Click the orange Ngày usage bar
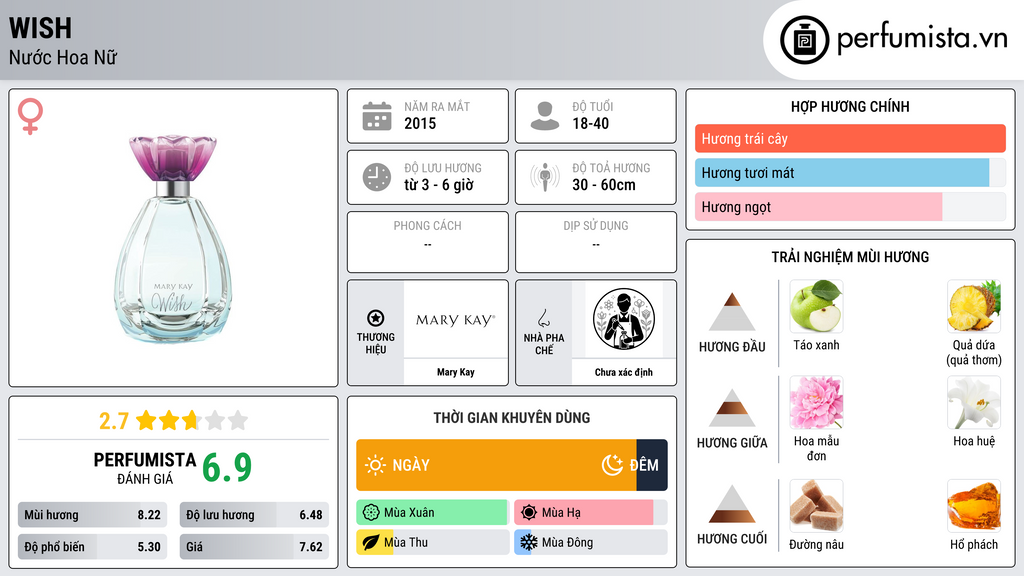This screenshot has height=576, width=1024. click(496, 465)
